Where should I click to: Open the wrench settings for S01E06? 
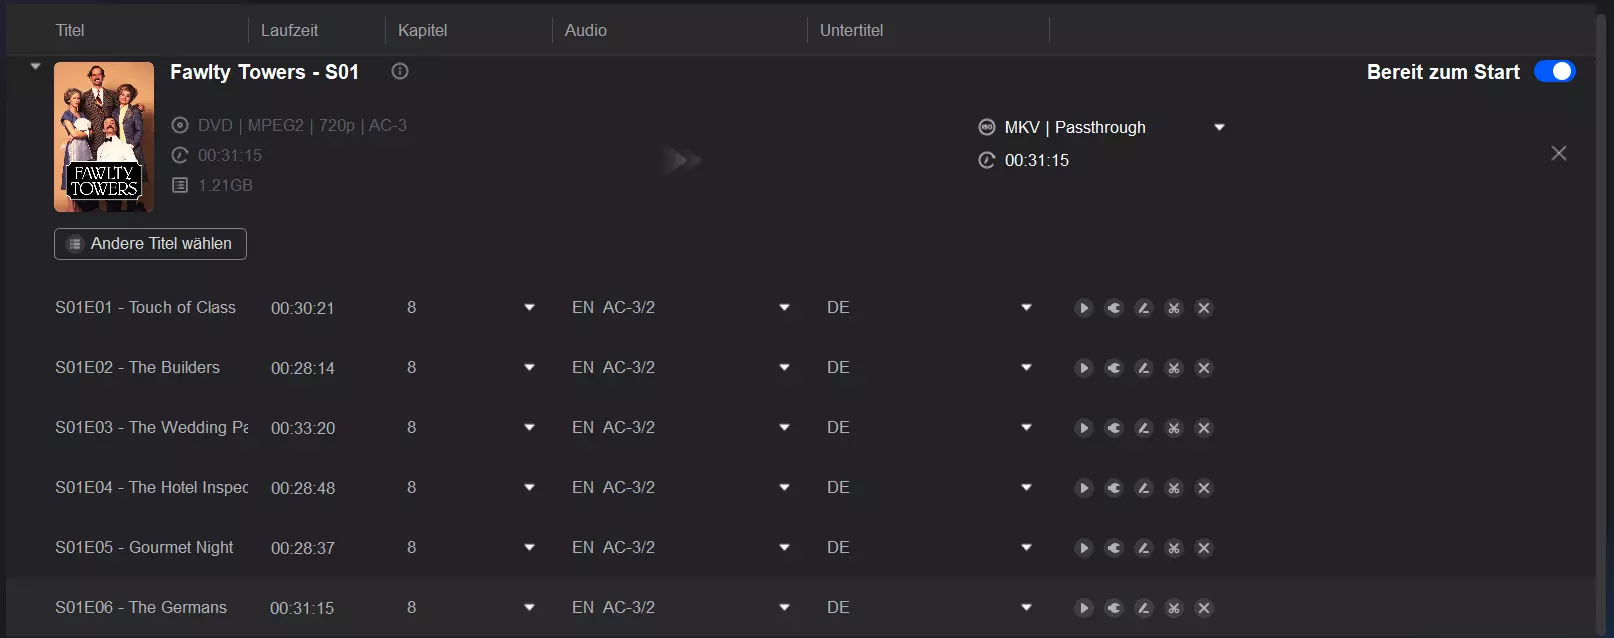pos(1113,608)
